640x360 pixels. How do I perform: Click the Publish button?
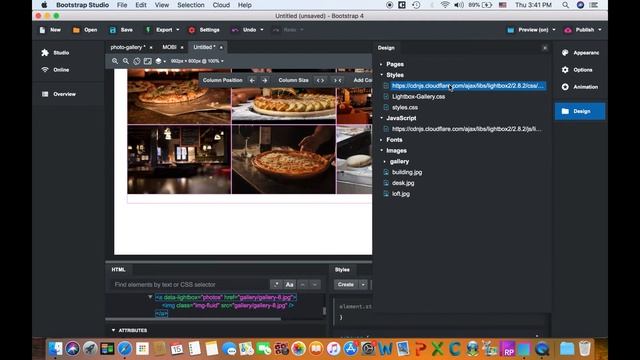(x=579, y=30)
